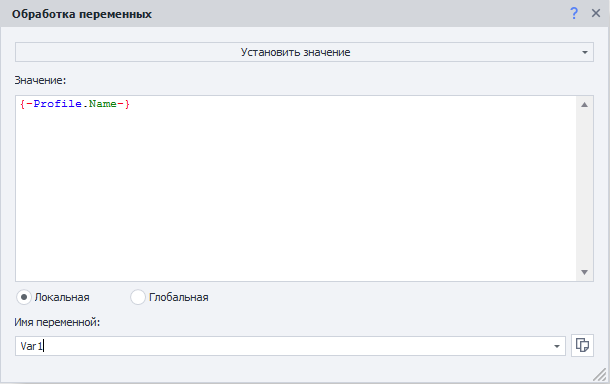Copy variable name with the copy icon
Image resolution: width=610 pixels, height=384 pixels.
582,345
